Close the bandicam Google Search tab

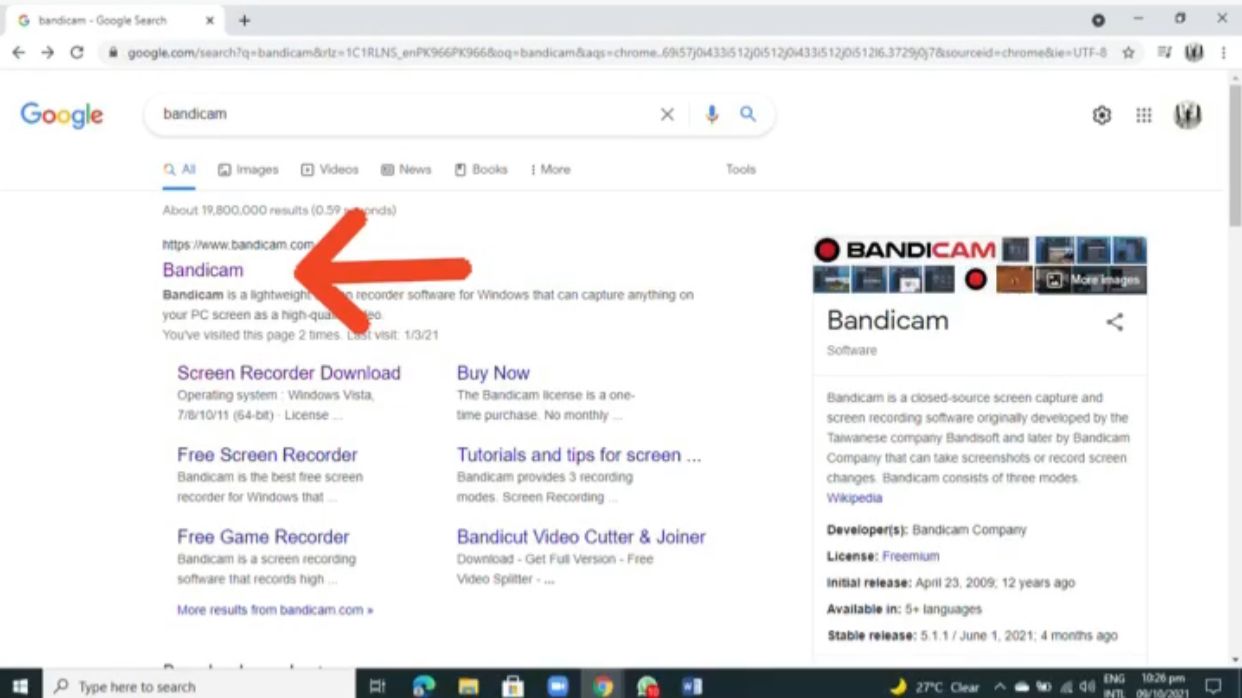[210, 20]
